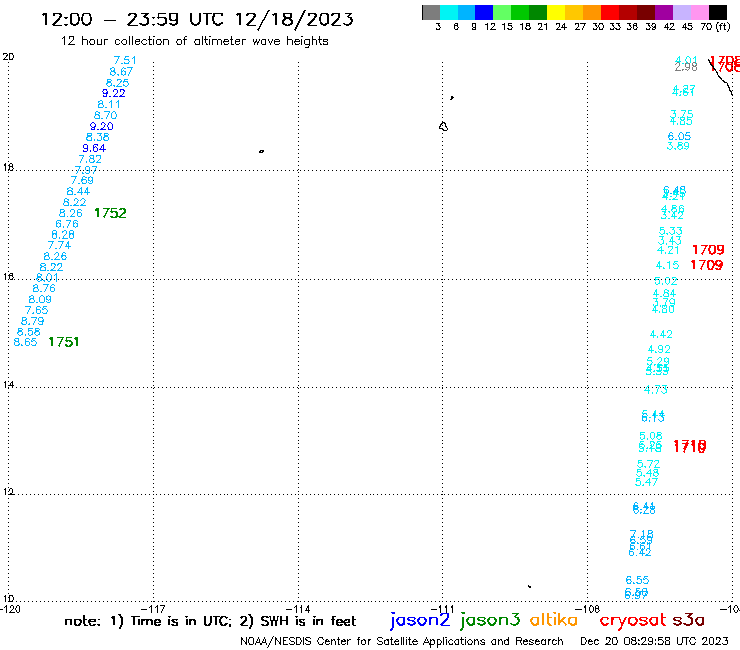Click the NOAA/NESDIS credit line

[402, 641]
